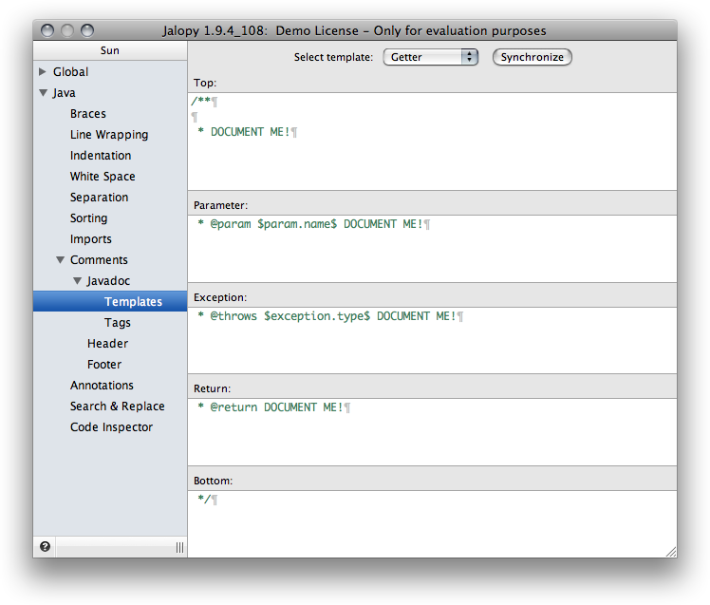Click the help question mark icon
The width and height of the screenshot is (710, 605).
[45, 547]
